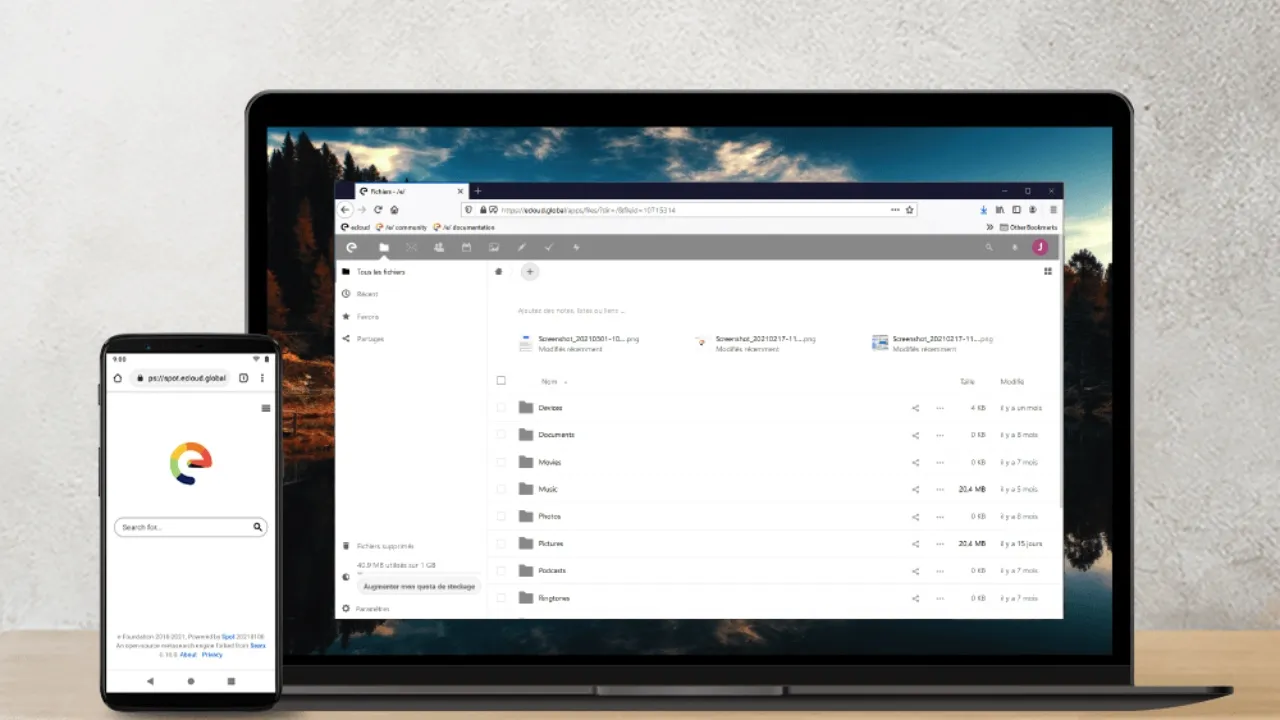
Task: Open the Chrome menu on the phone
Action: click(262, 378)
